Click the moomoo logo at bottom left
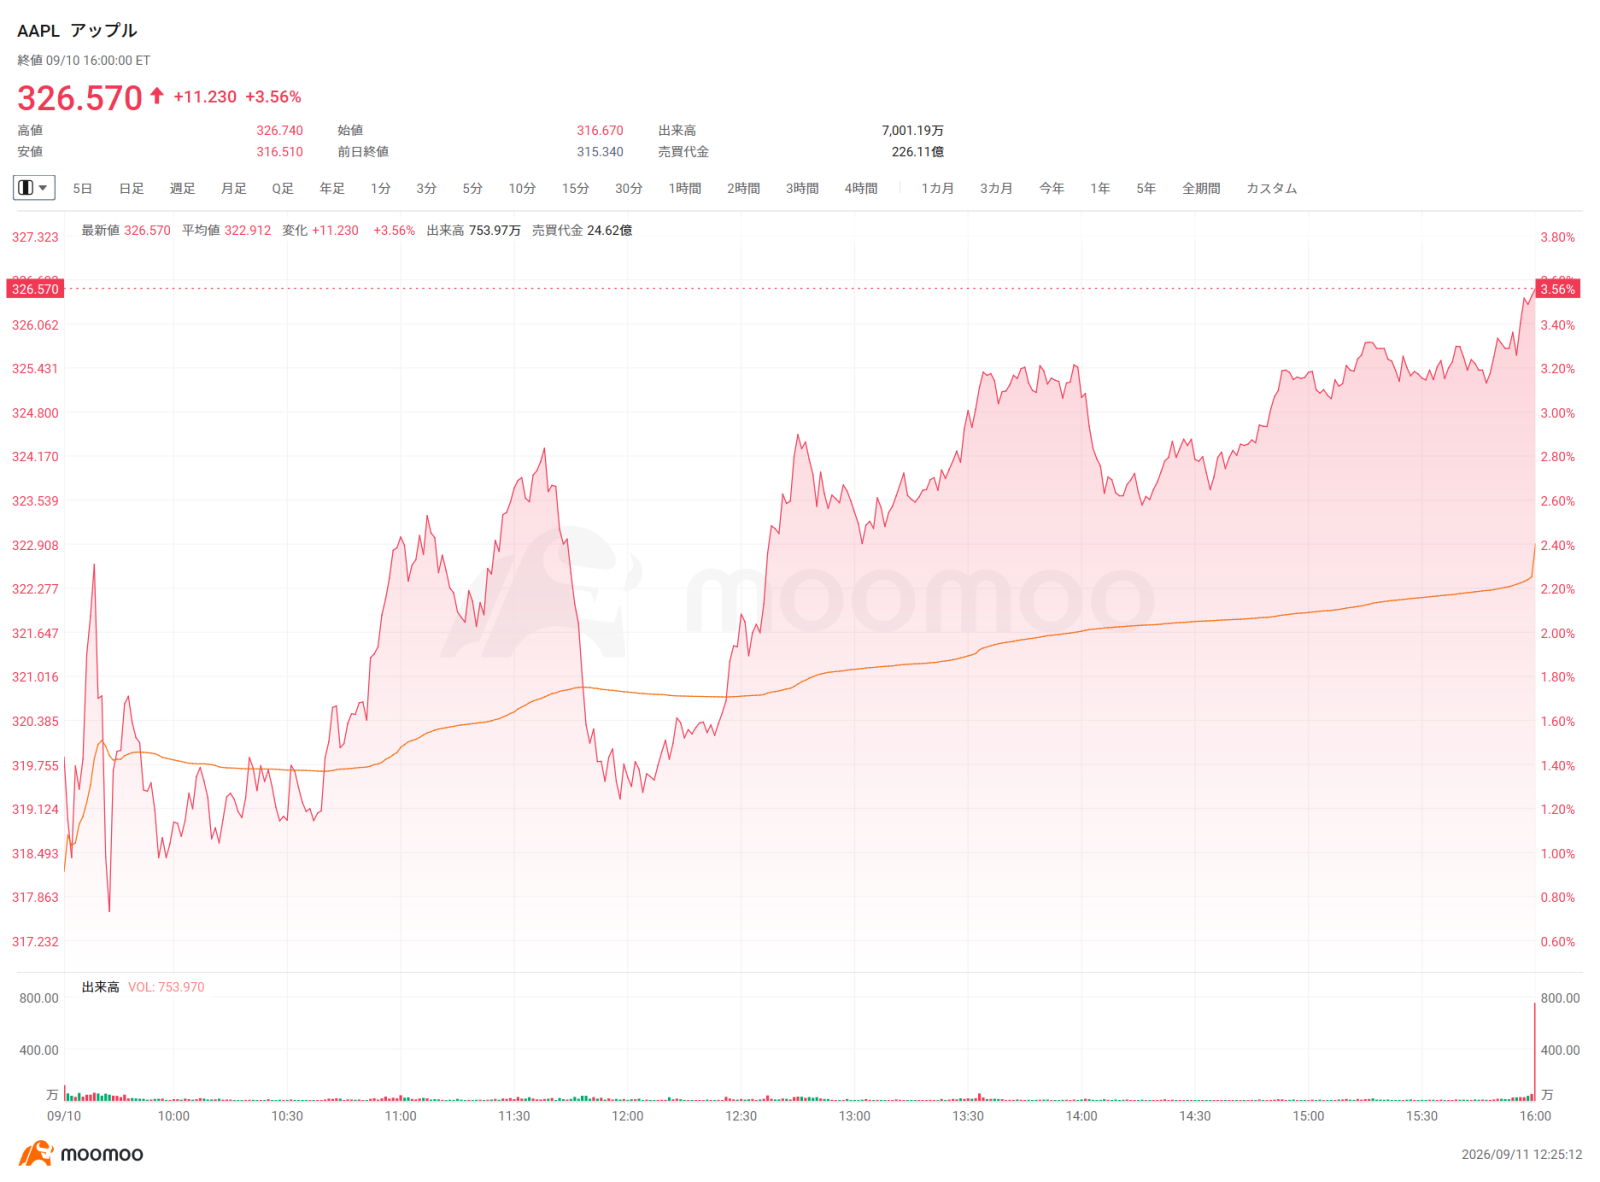Viewport: 1600px width, 1182px height. coord(81,1154)
